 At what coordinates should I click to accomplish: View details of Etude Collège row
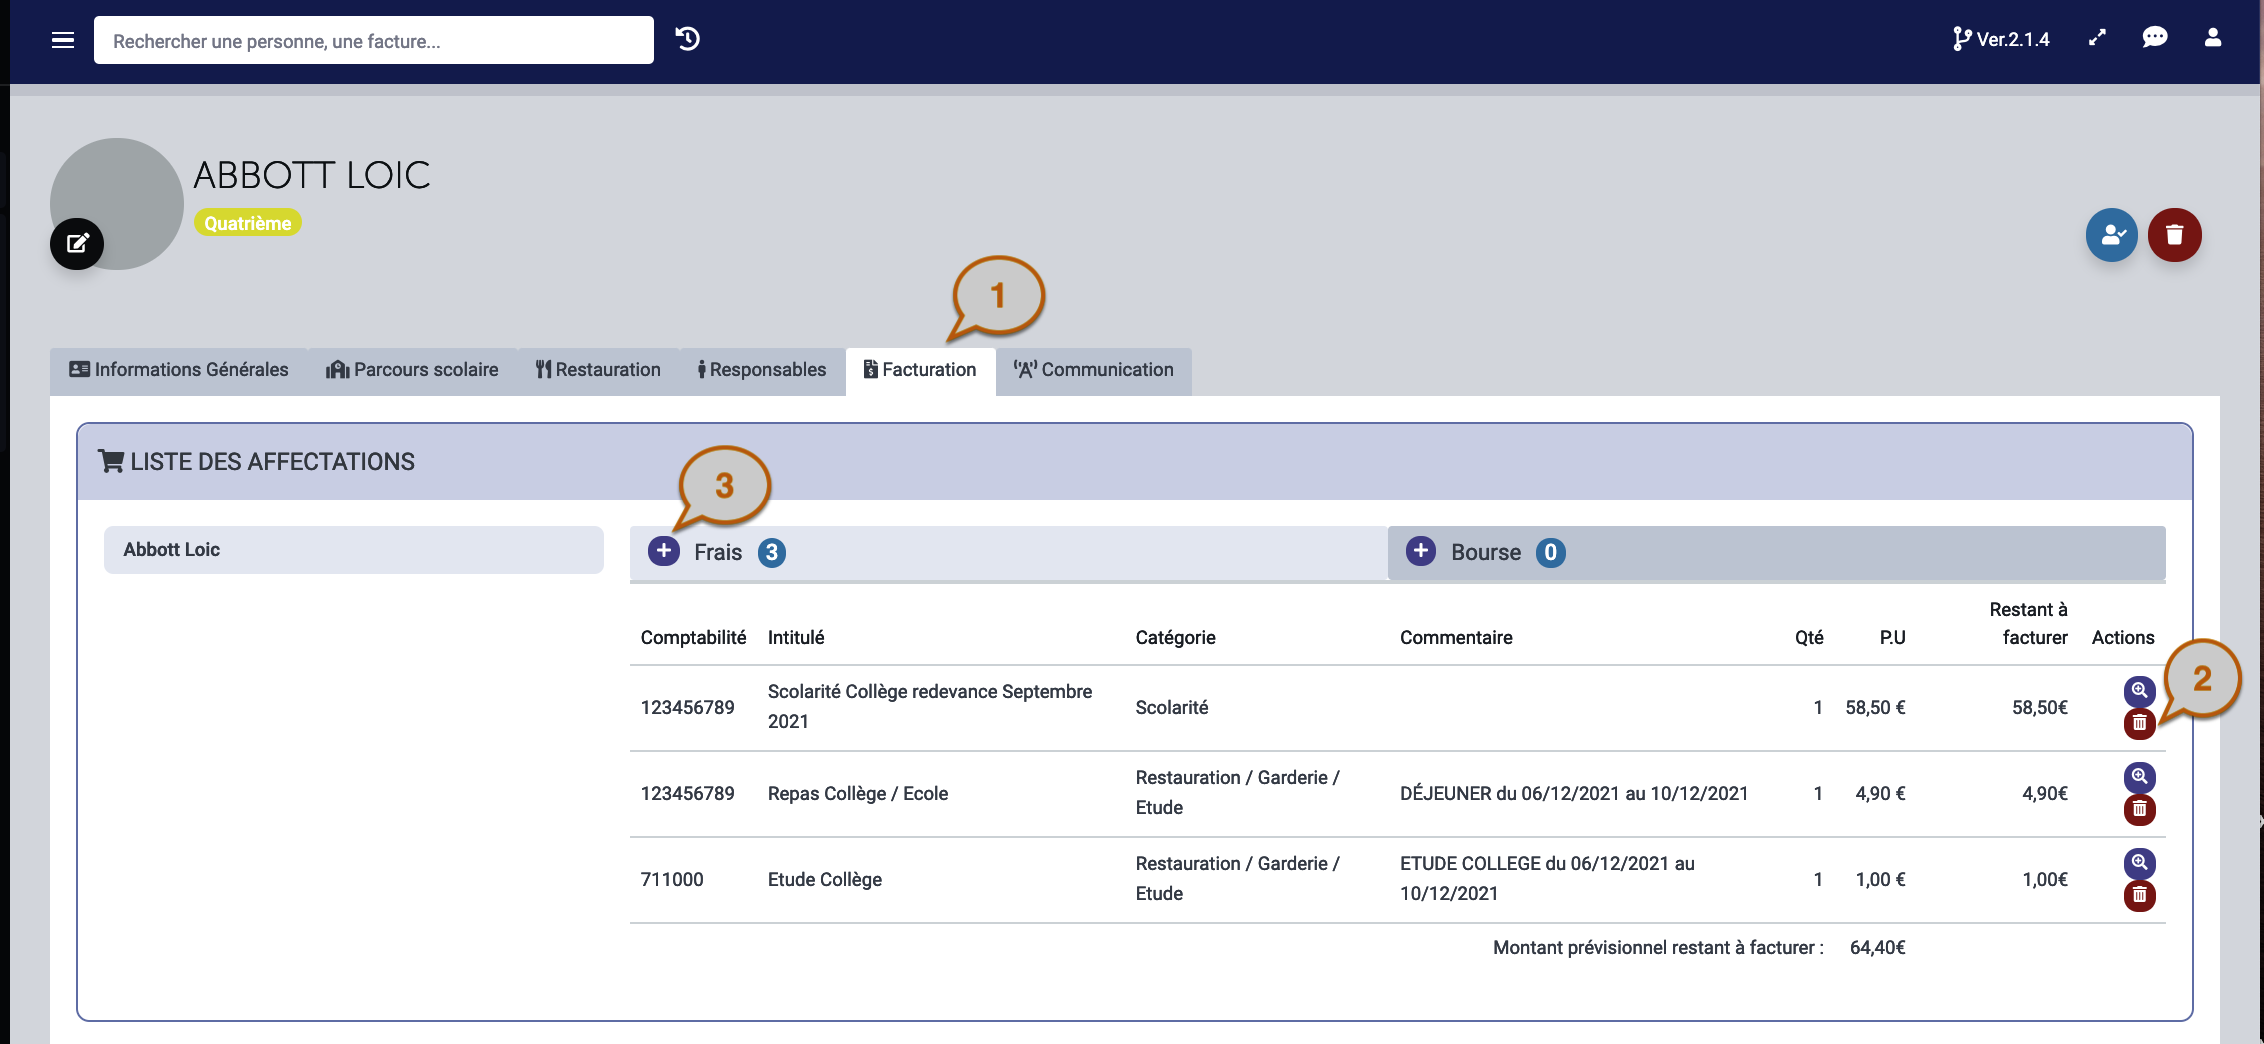2139,863
